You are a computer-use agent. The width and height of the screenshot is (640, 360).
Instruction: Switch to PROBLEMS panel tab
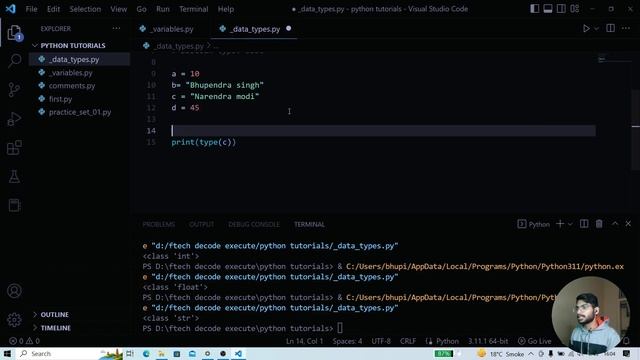159,224
